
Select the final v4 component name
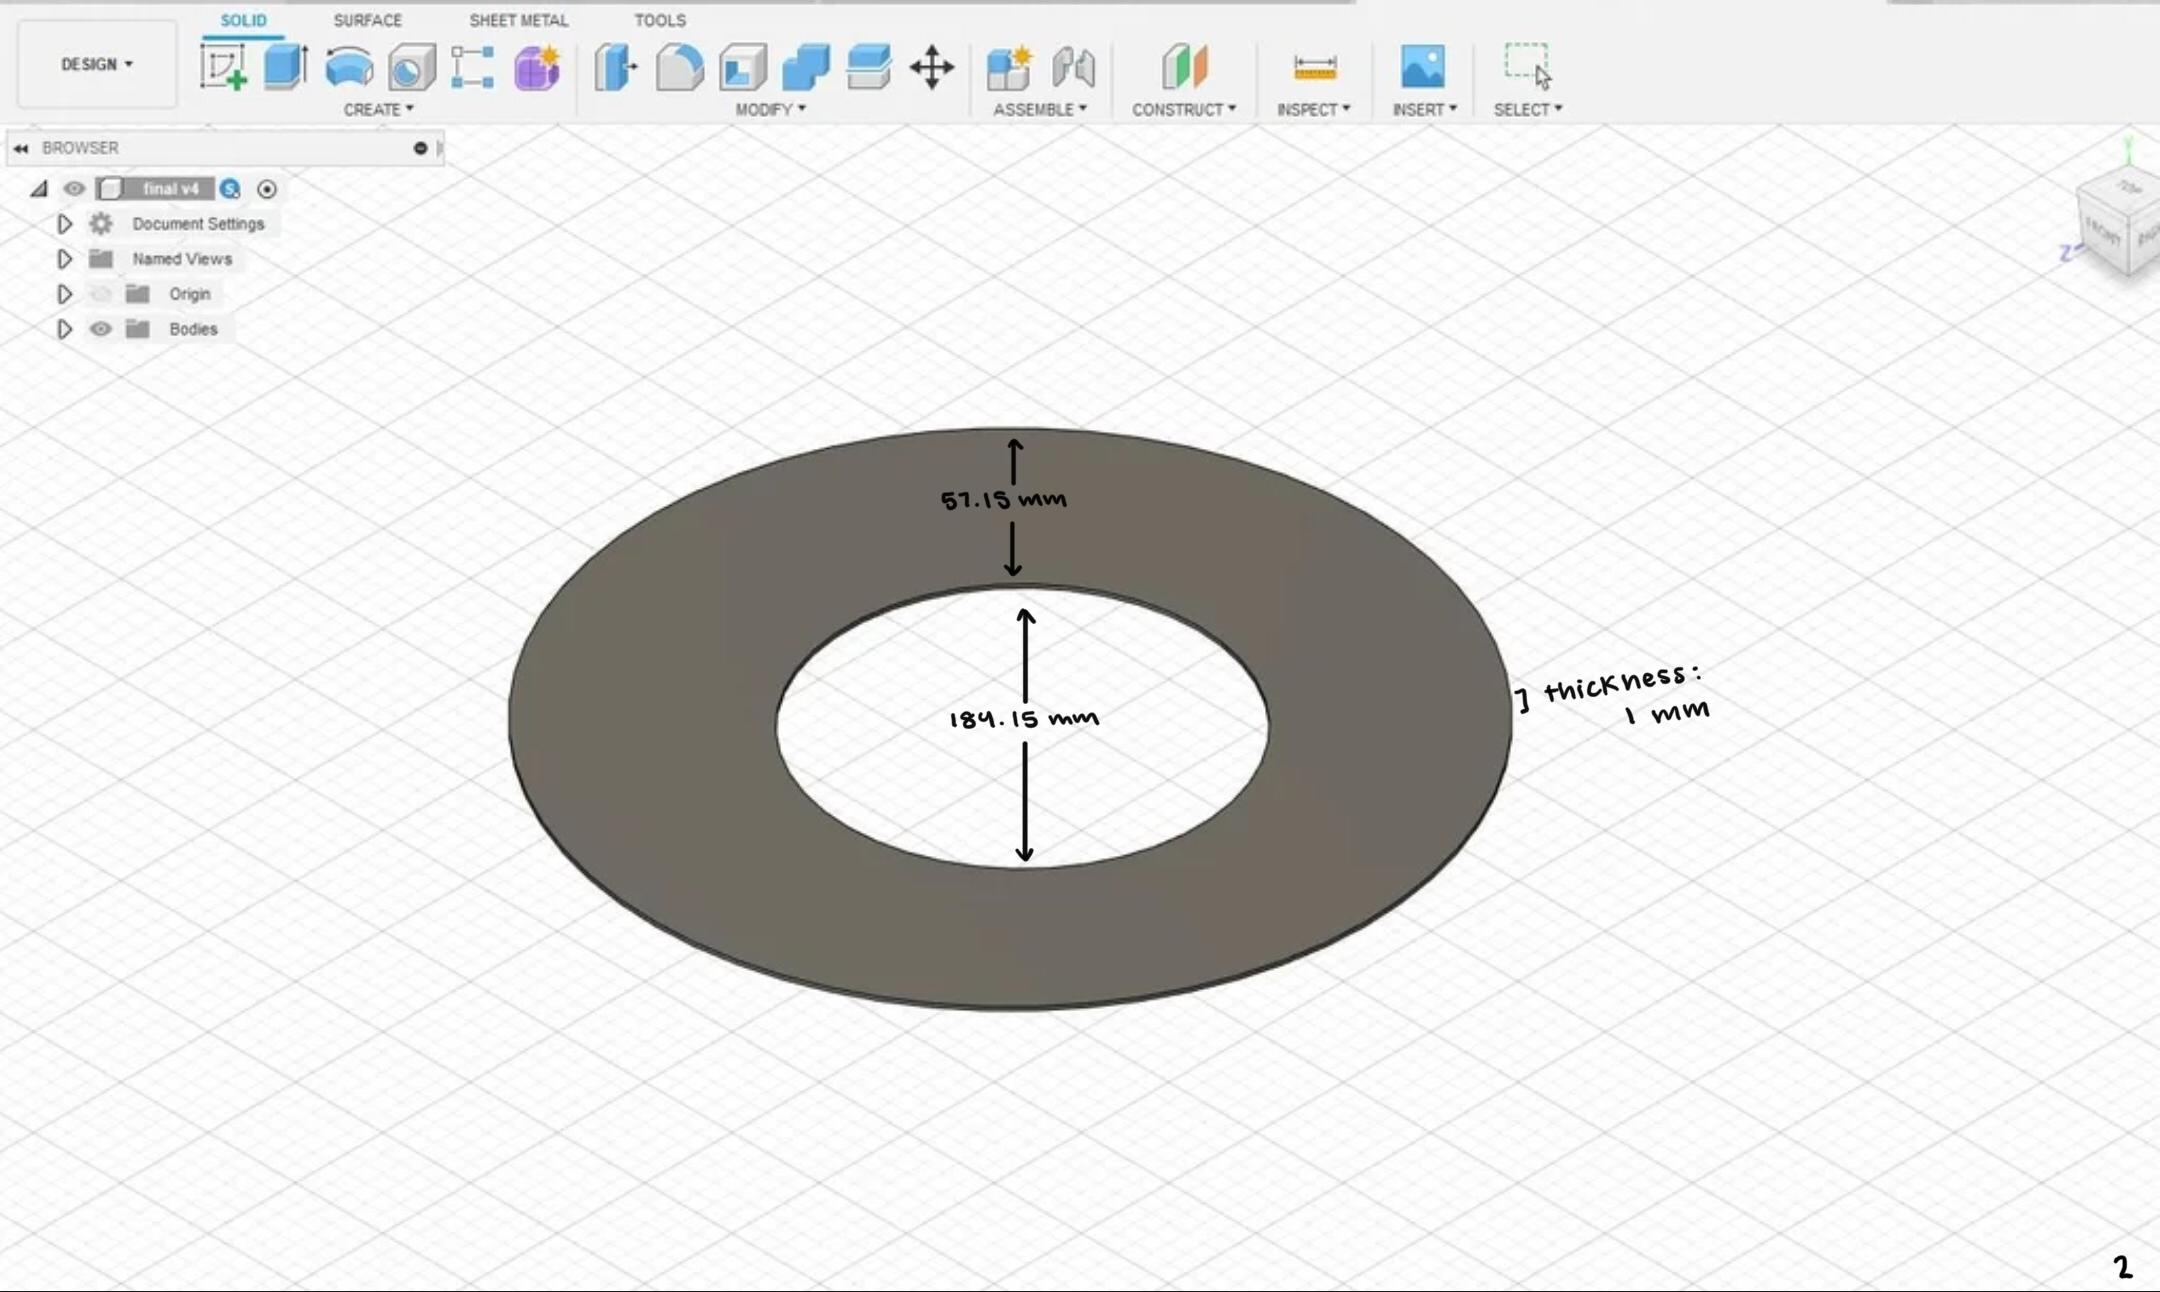point(170,189)
